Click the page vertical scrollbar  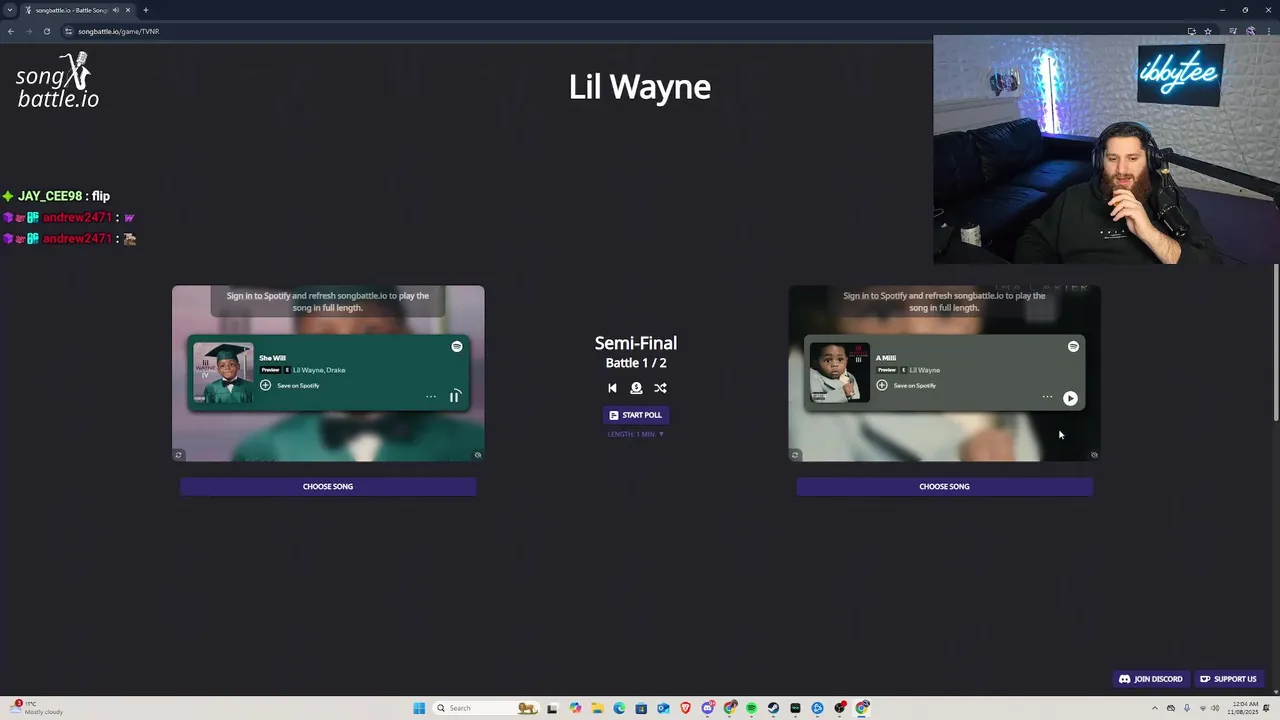(1276, 343)
